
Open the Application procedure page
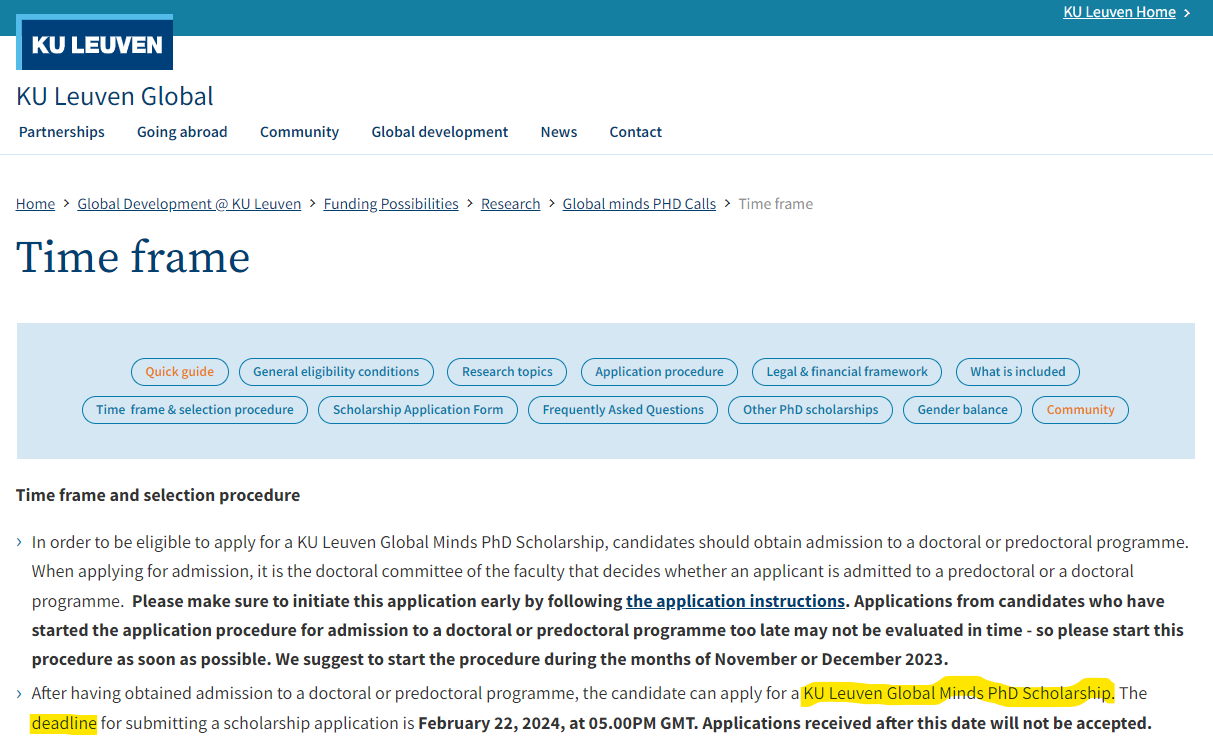click(x=659, y=372)
